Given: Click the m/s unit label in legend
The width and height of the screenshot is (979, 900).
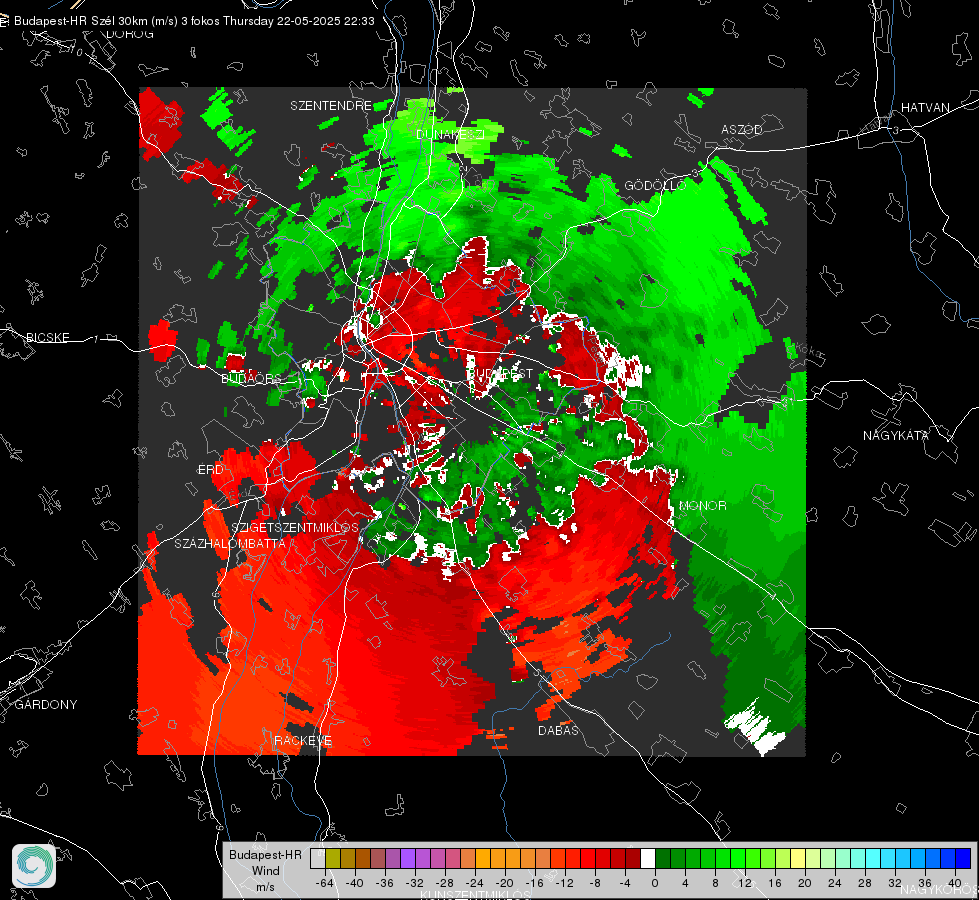Looking at the screenshot, I should pyautogui.click(x=265, y=886).
